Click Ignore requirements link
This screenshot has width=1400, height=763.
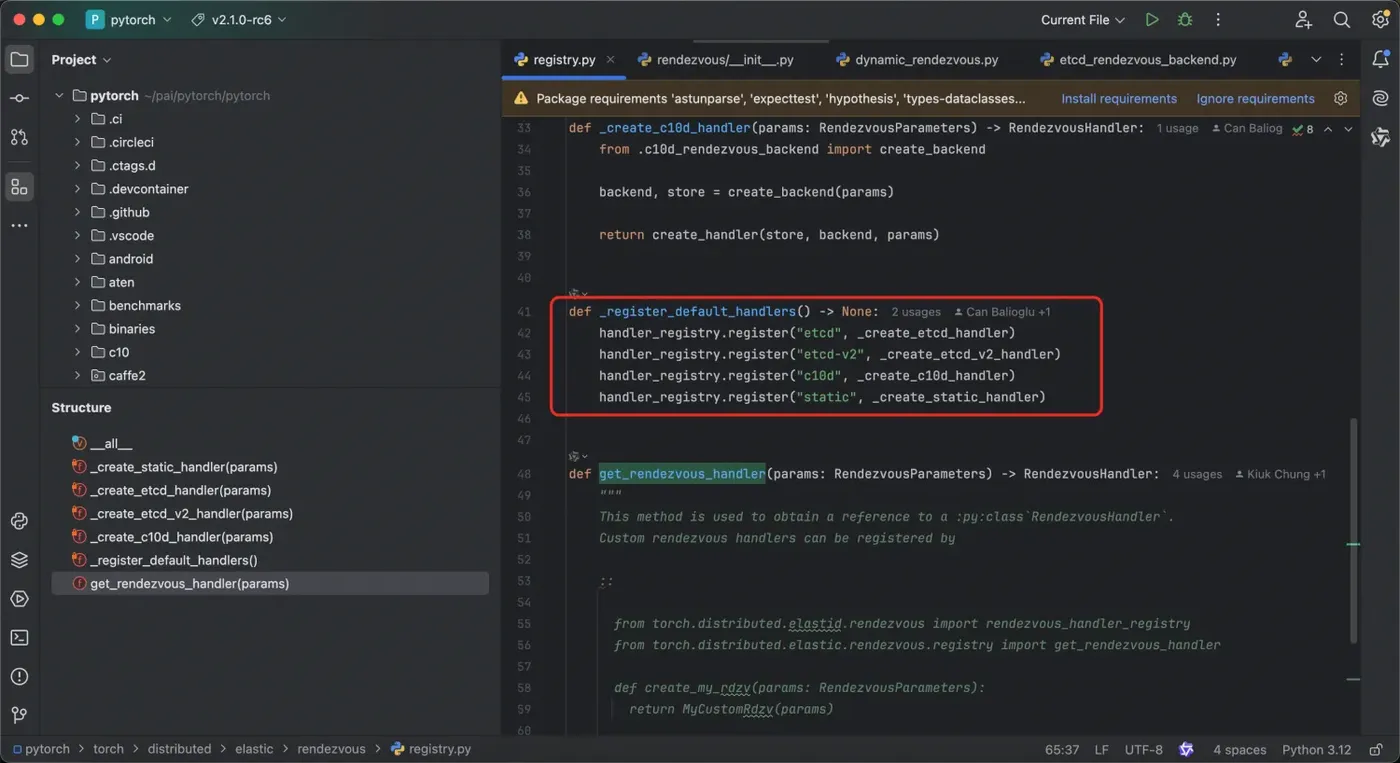[x=1255, y=98]
